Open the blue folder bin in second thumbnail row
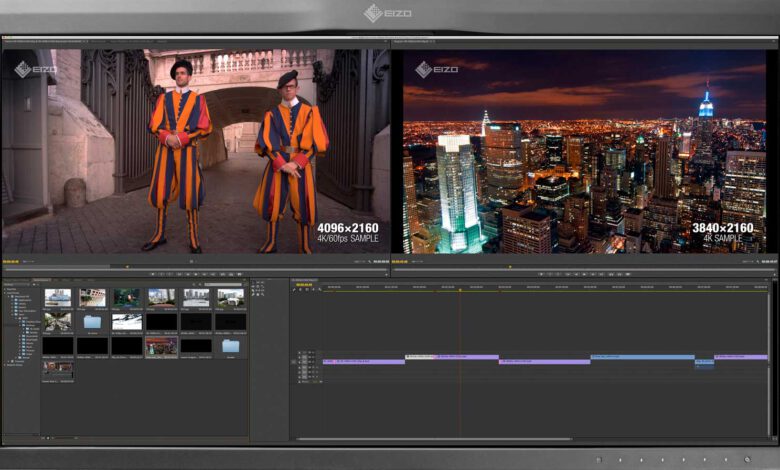The width and height of the screenshot is (780, 470). pyautogui.click(x=92, y=322)
